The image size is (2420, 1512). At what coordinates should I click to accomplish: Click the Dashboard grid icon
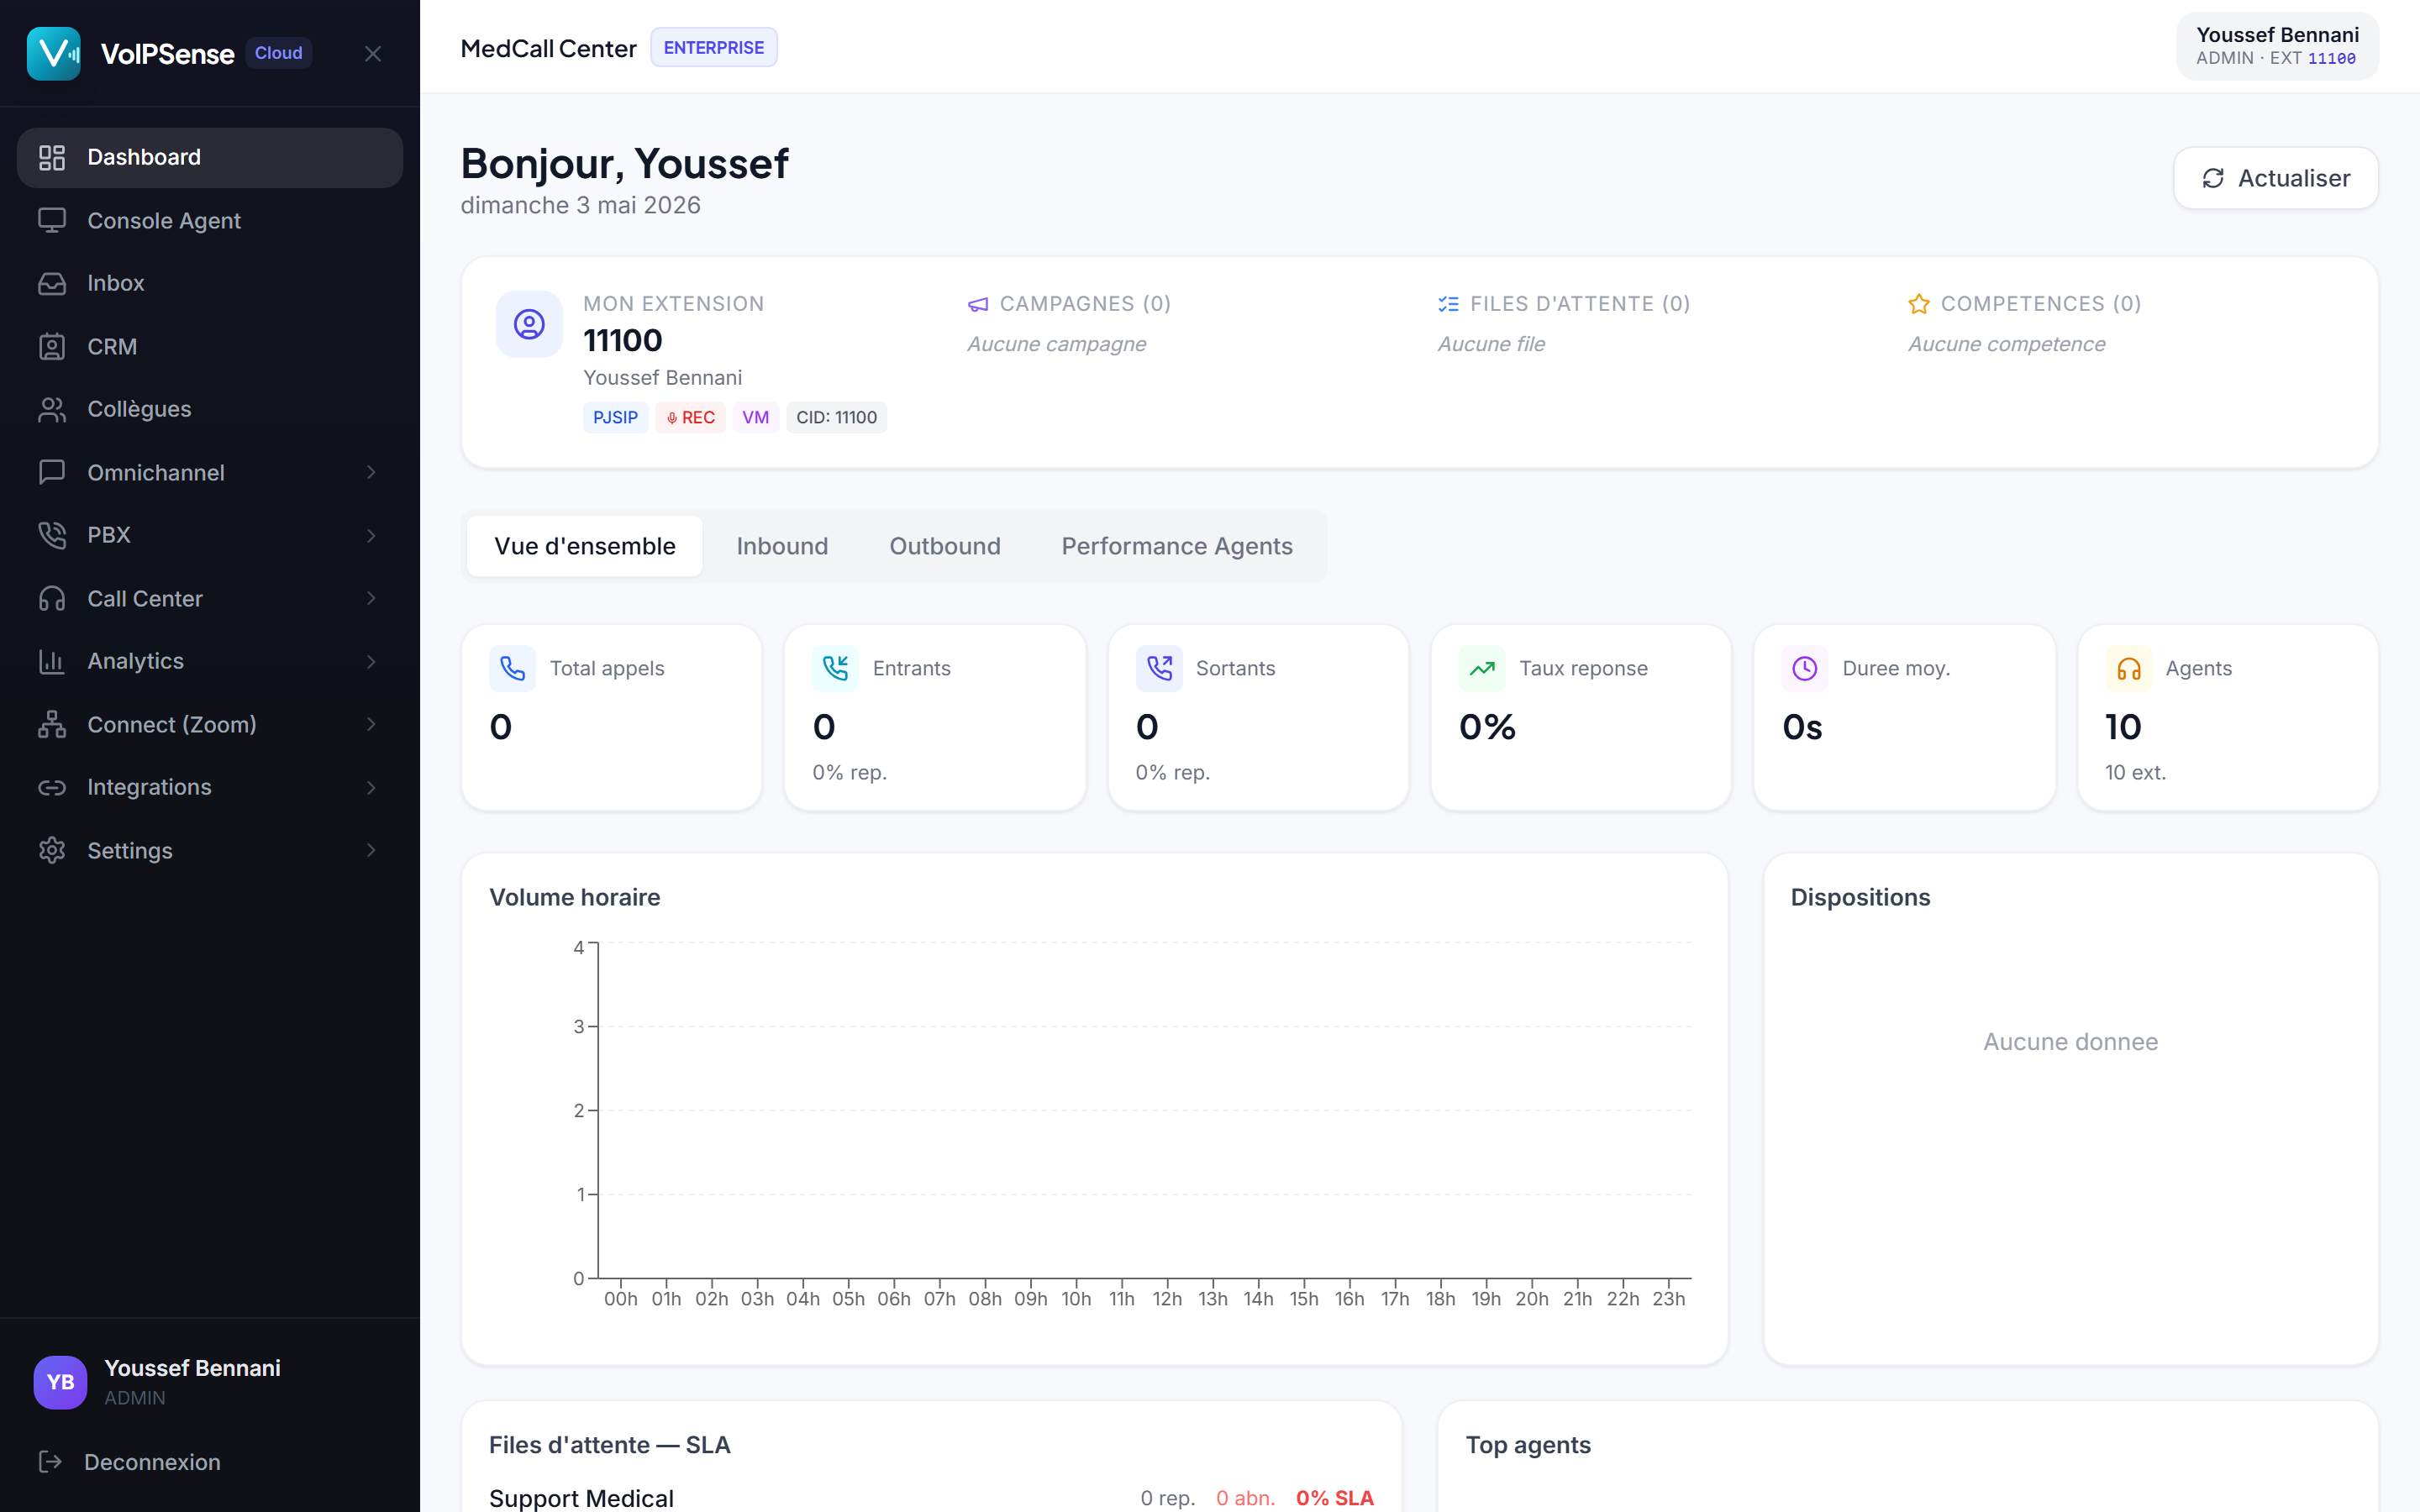pos(52,157)
